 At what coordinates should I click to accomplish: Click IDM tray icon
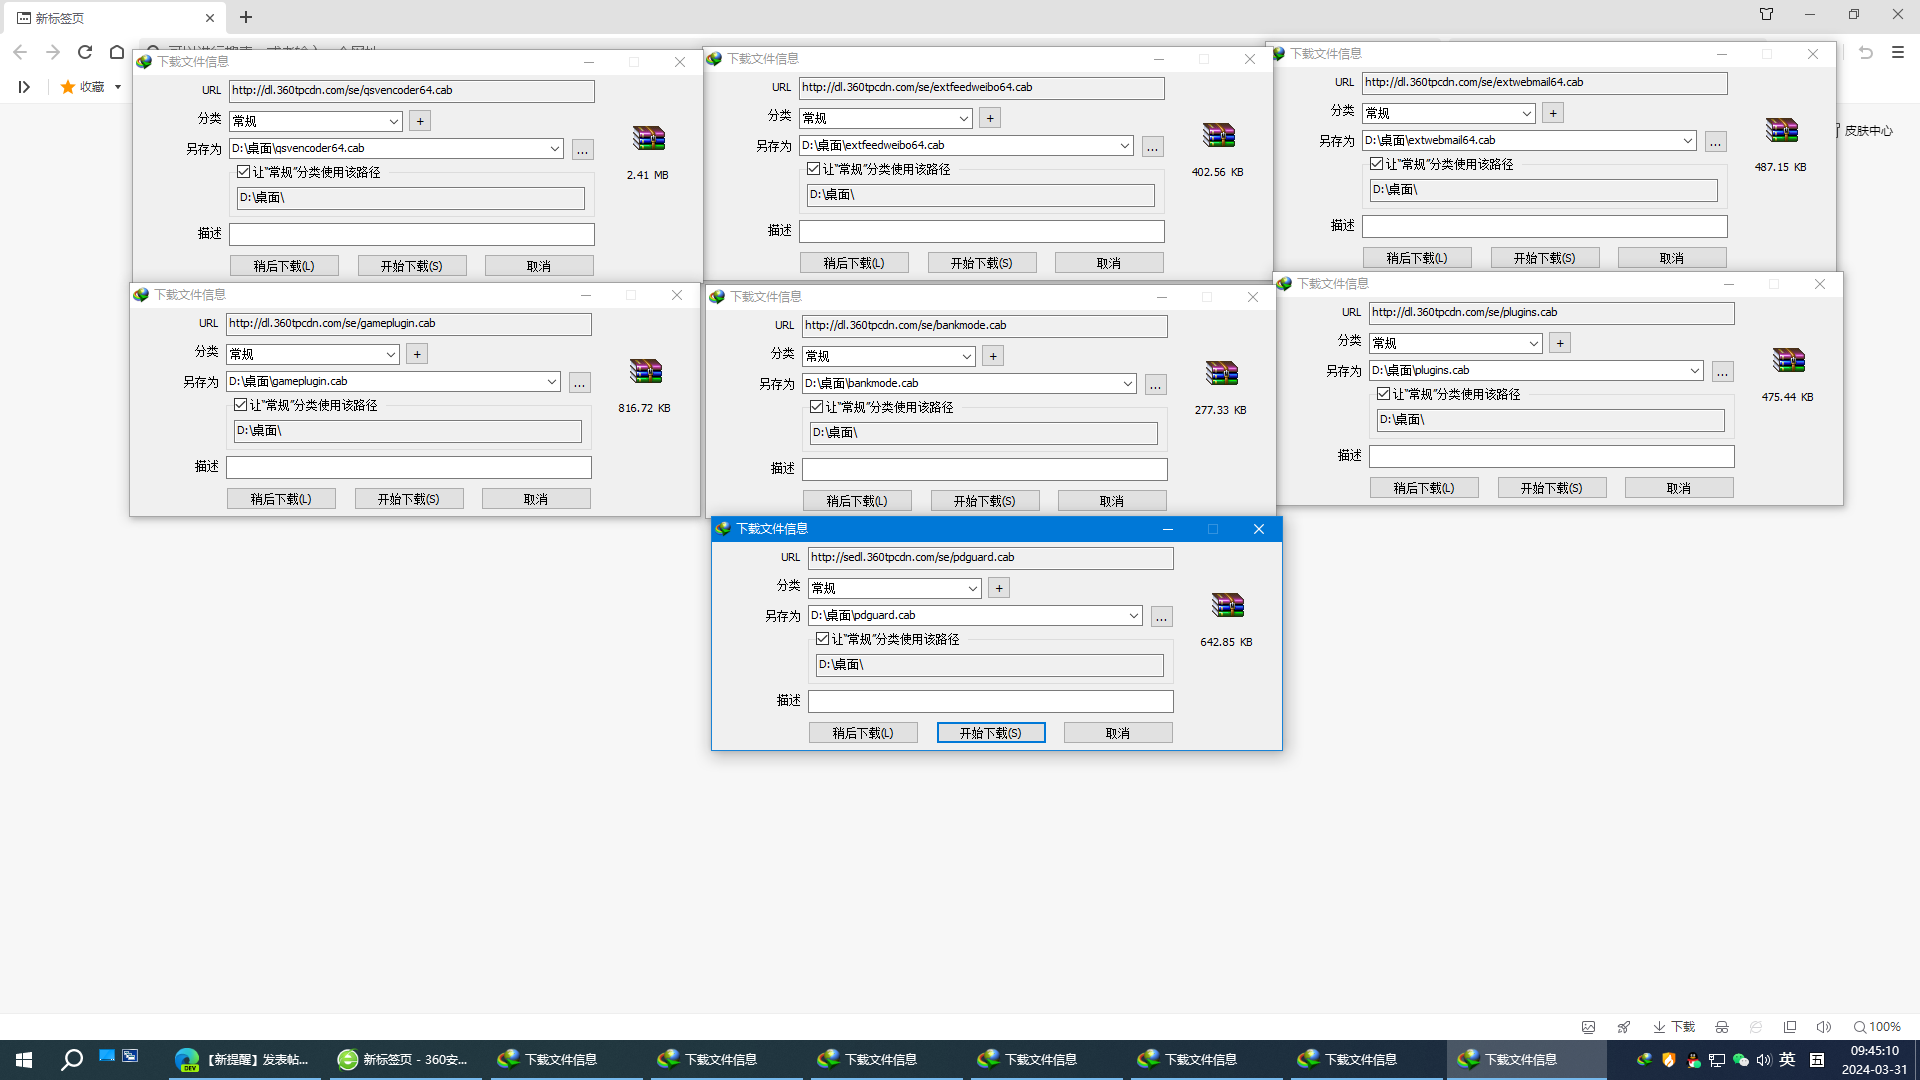(x=1644, y=1060)
